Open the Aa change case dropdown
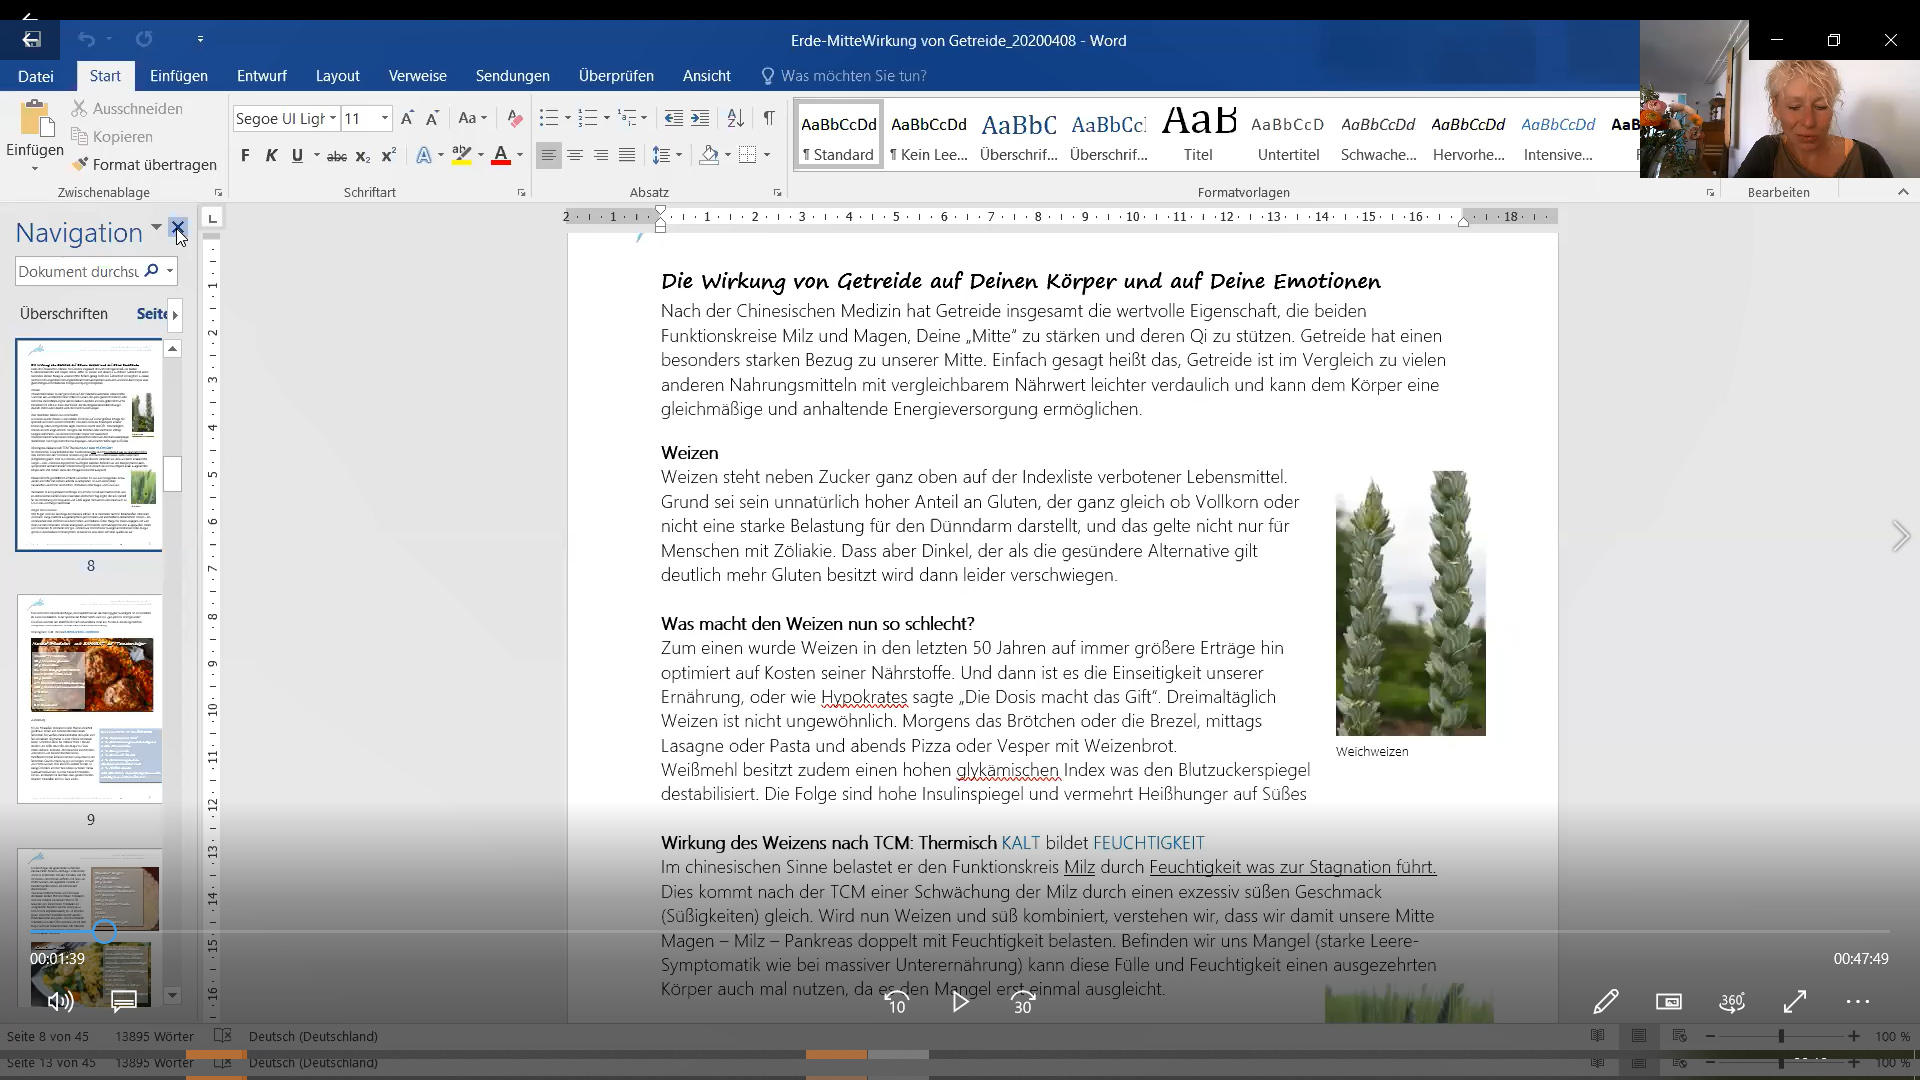Viewport: 1920px width, 1080px height. click(x=472, y=118)
